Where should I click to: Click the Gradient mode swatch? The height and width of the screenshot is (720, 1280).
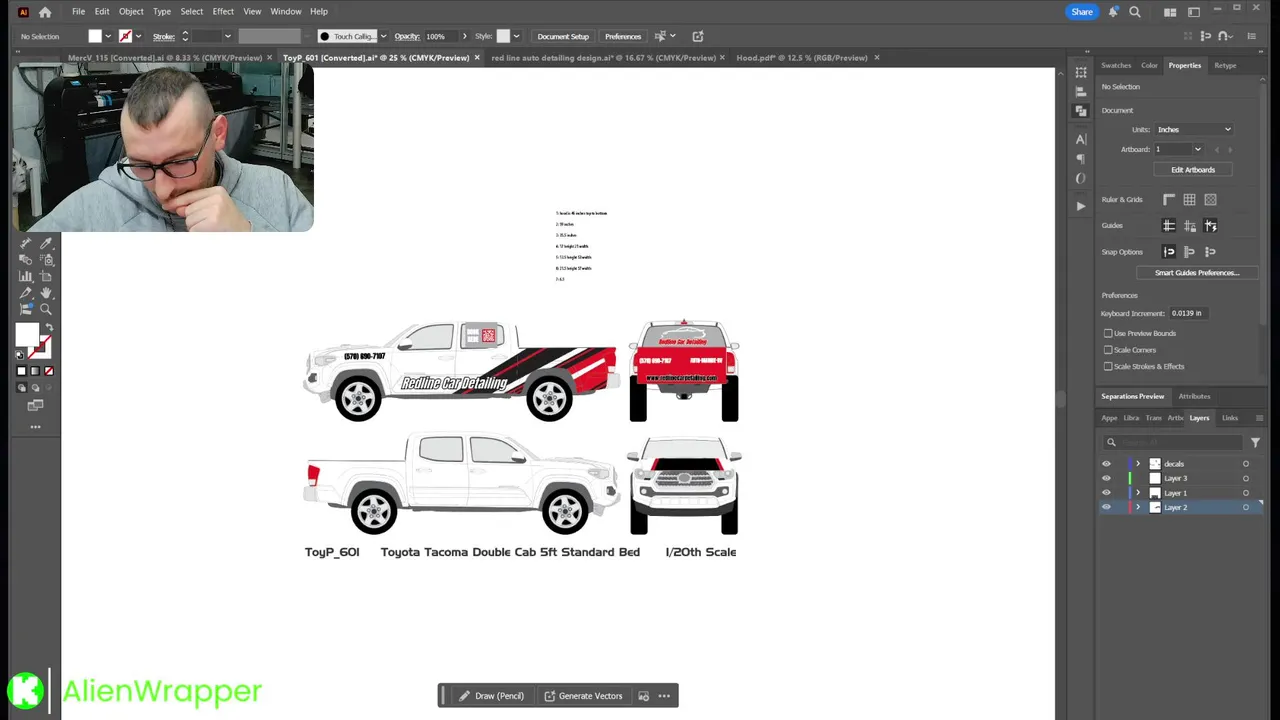pyautogui.click(x=35, y=371)
